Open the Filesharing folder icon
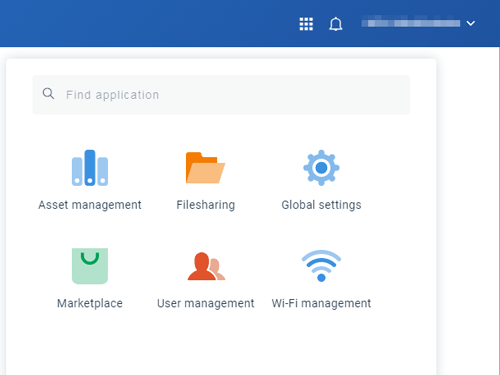The width and height of the screenshot is (500, 375). [x=205, y=168]
